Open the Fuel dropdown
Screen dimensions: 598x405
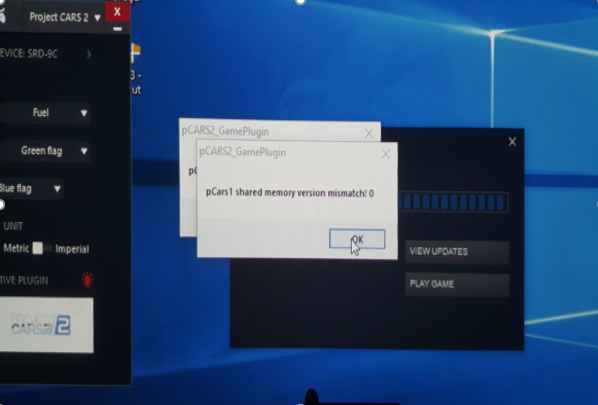pos(45,113)
